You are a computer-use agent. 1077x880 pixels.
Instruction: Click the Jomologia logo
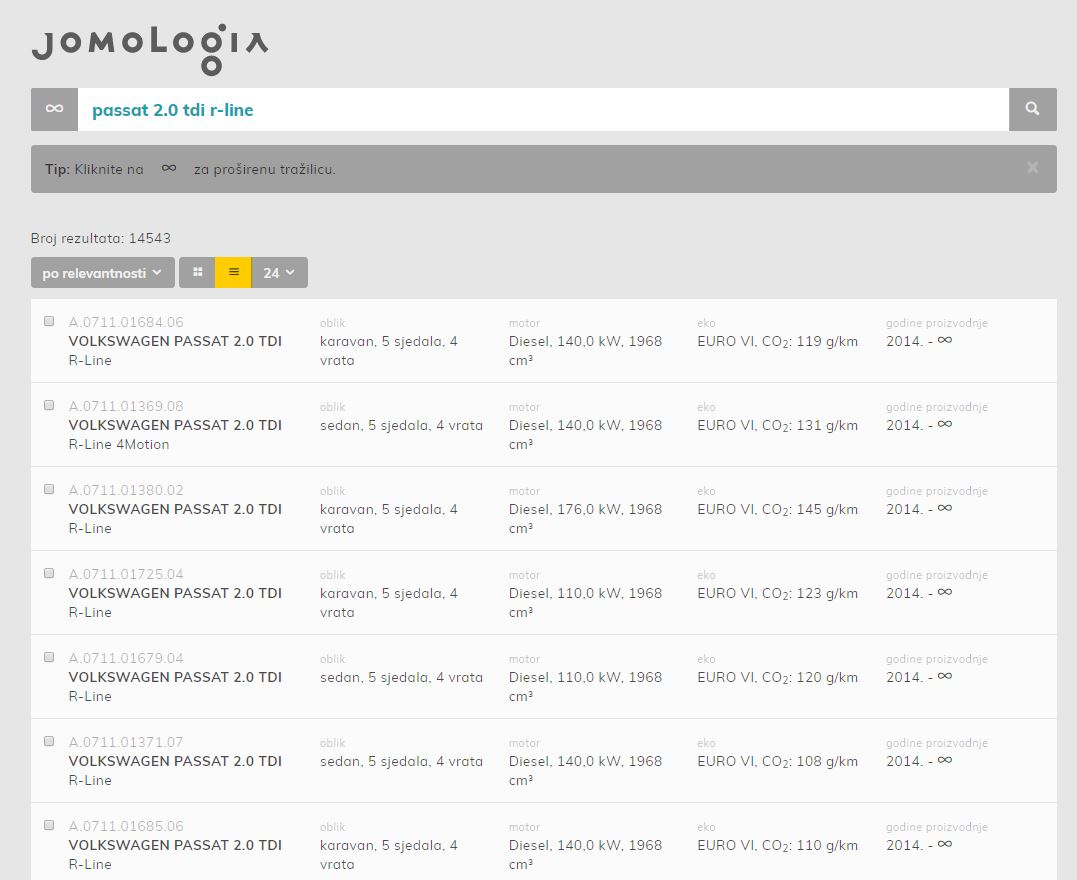tap(150, 49)
